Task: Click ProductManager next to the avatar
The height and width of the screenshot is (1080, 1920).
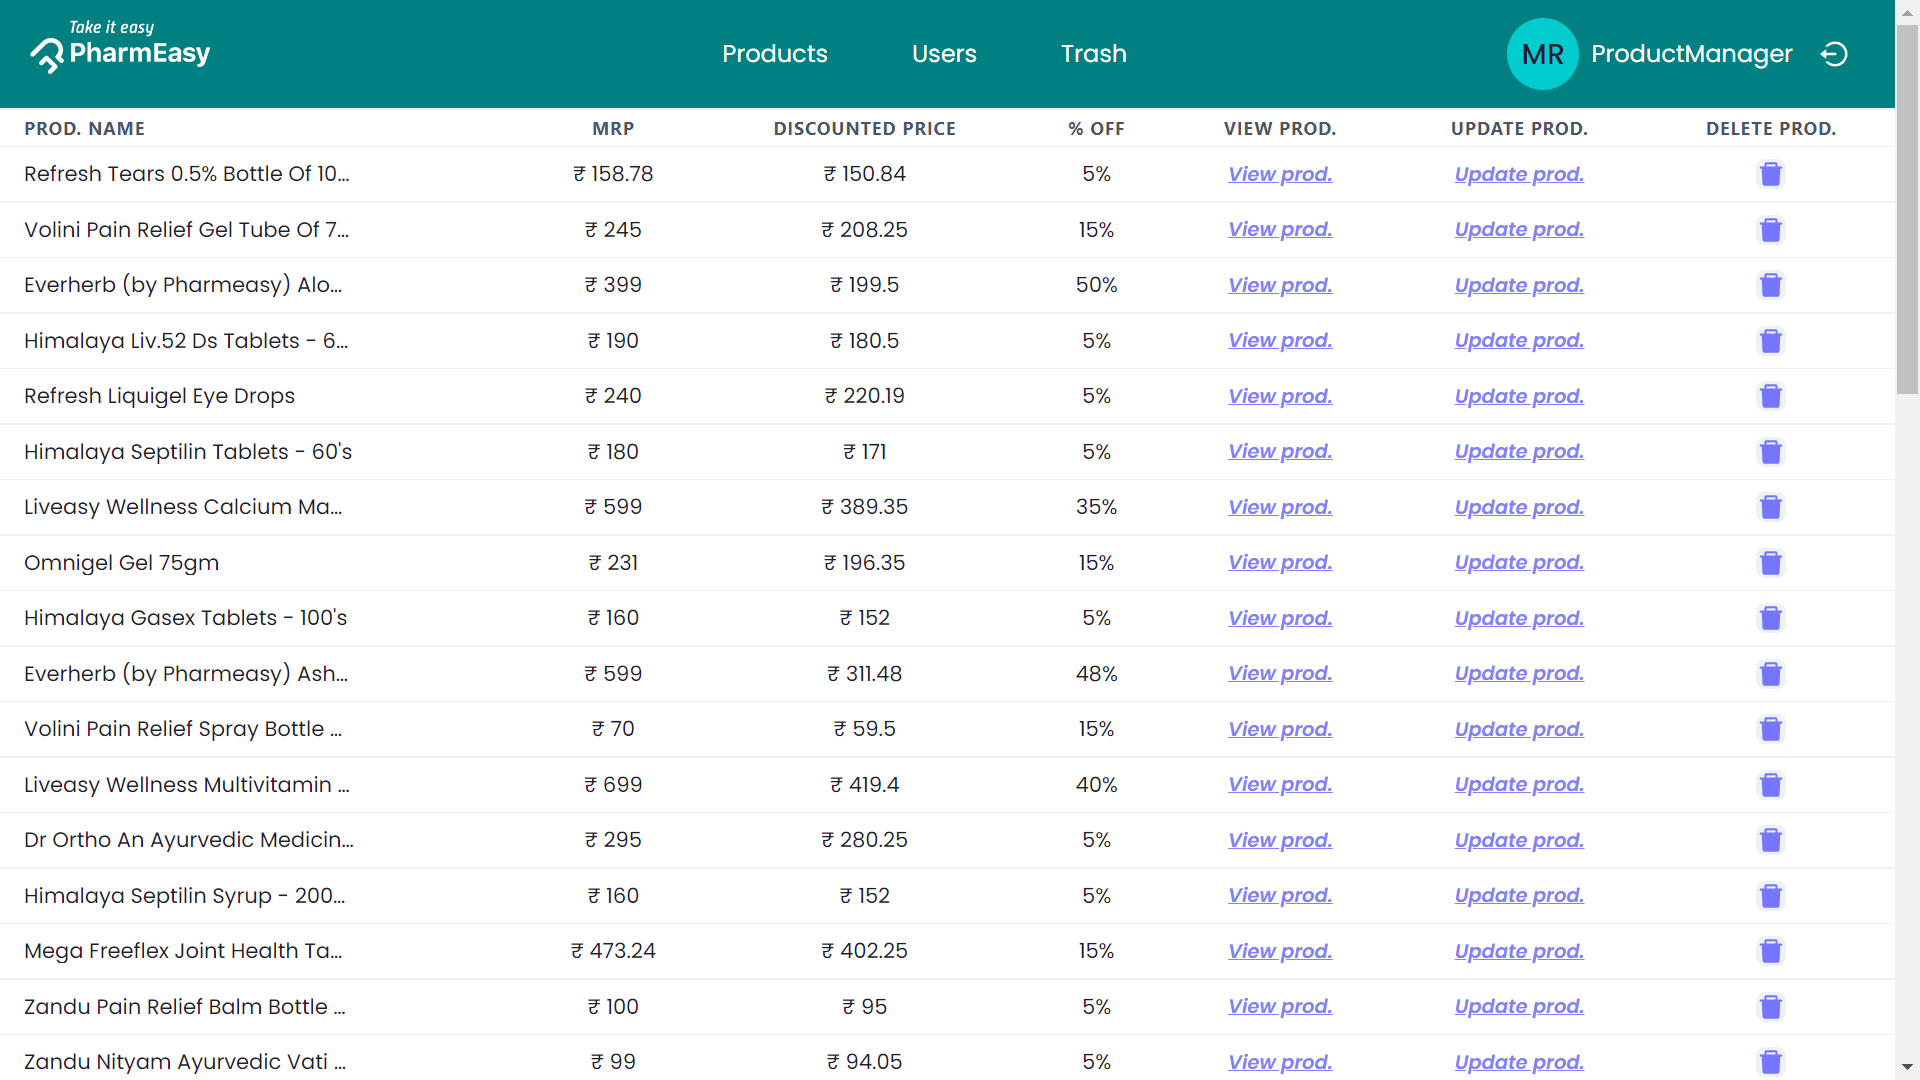Action: click(1692, 54)
